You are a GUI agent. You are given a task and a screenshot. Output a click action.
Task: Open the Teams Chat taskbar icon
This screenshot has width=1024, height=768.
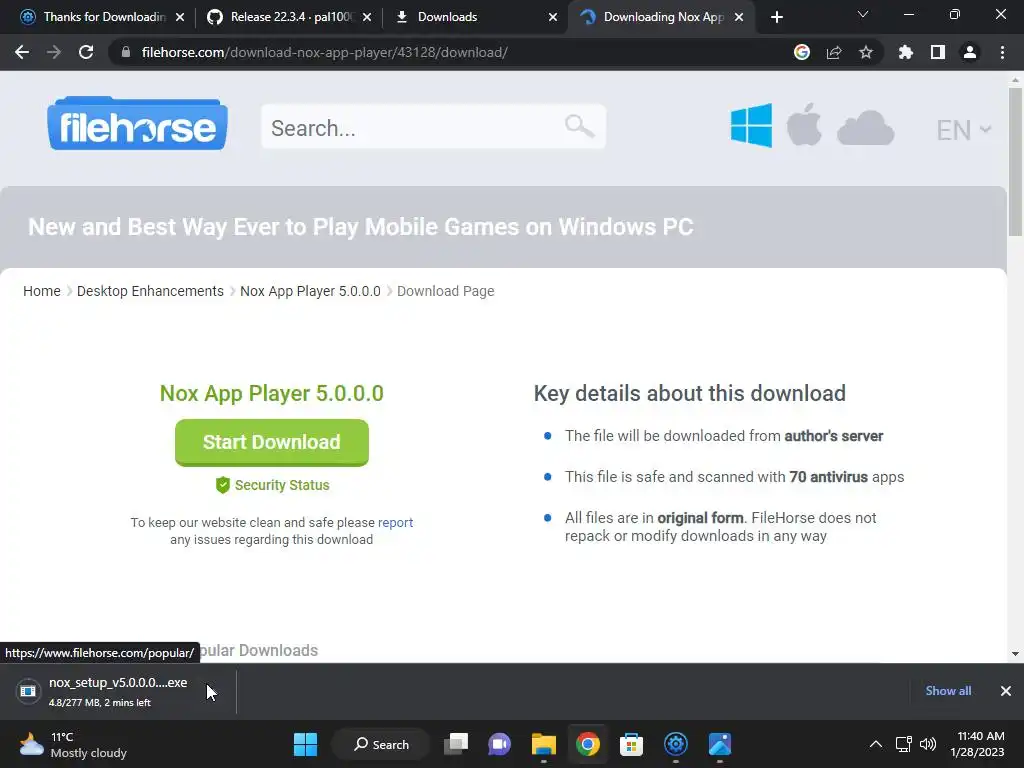point(500,744)
